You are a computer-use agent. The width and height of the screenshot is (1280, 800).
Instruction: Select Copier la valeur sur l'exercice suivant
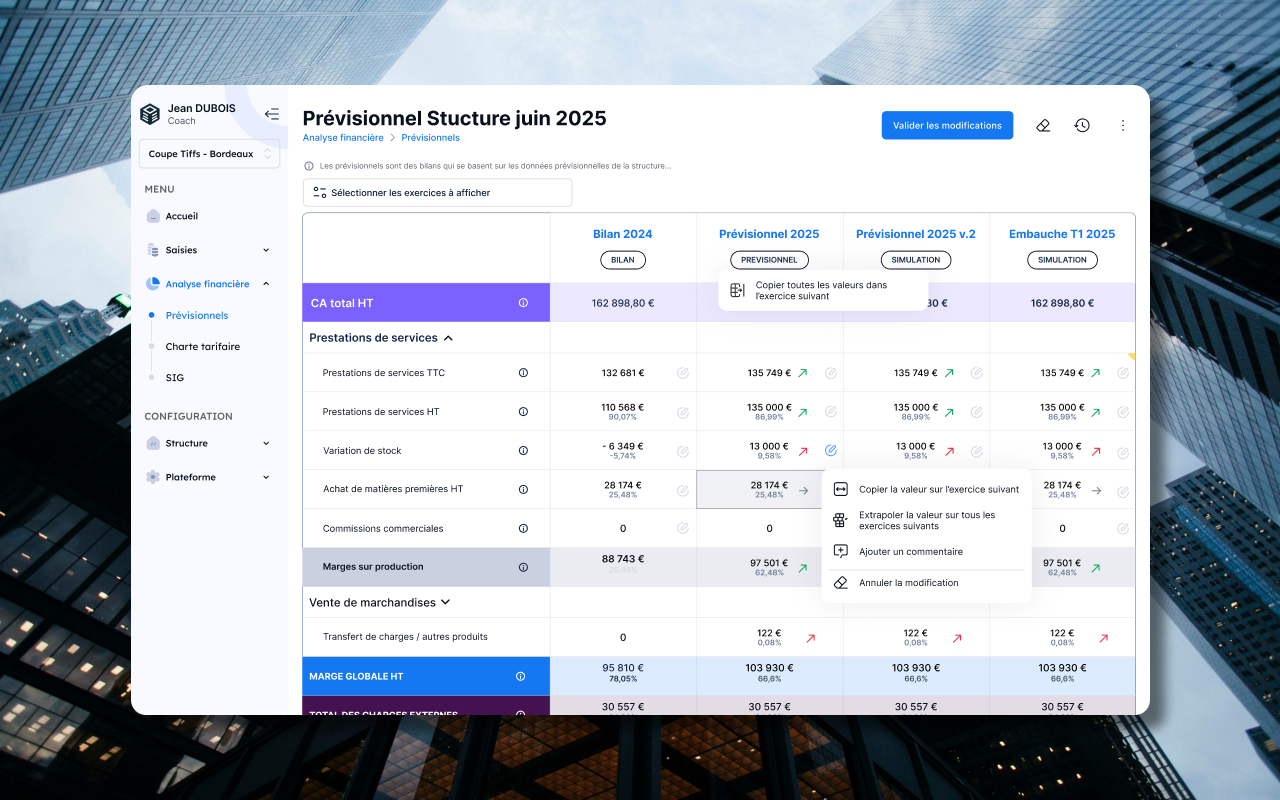click(926, 489)
